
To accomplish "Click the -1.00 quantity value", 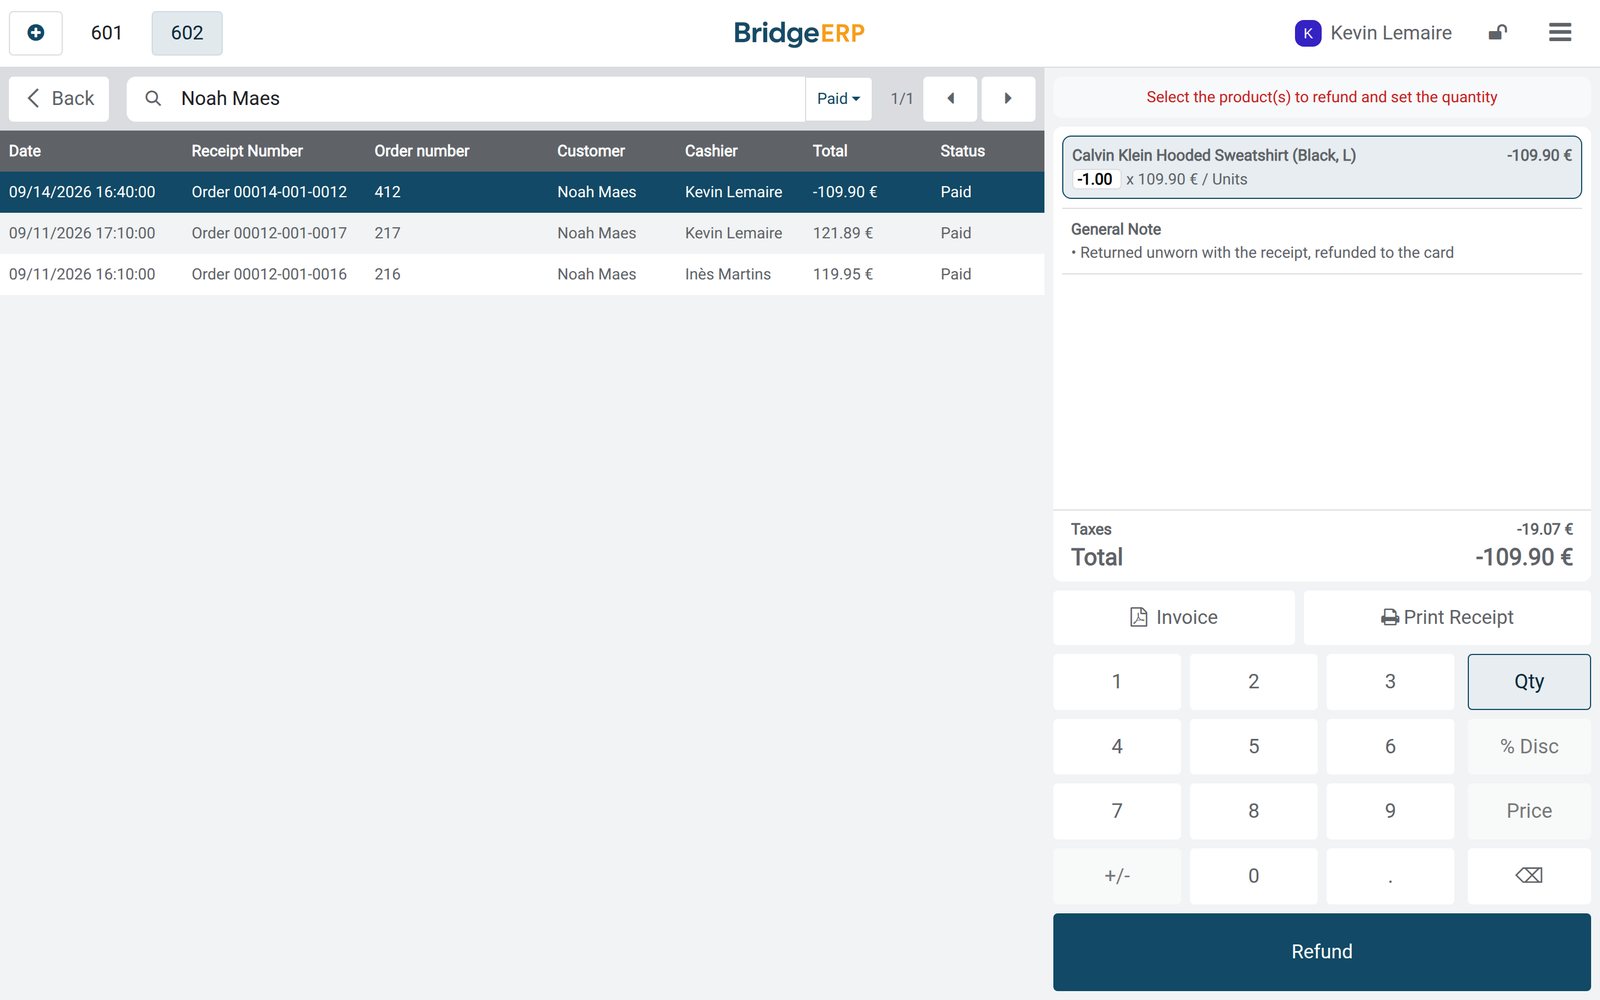I will (x=1095, y=179).
